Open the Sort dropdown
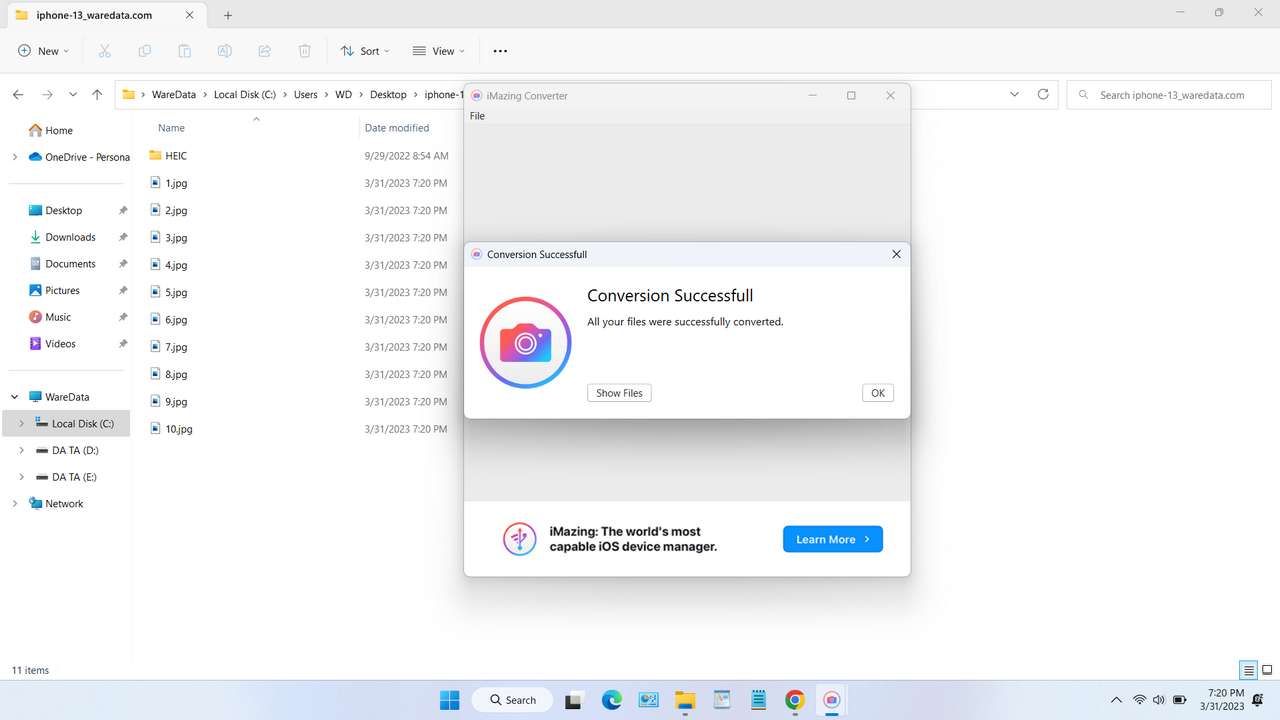This screenshot has height=720, width=1280. coord(365,50)
